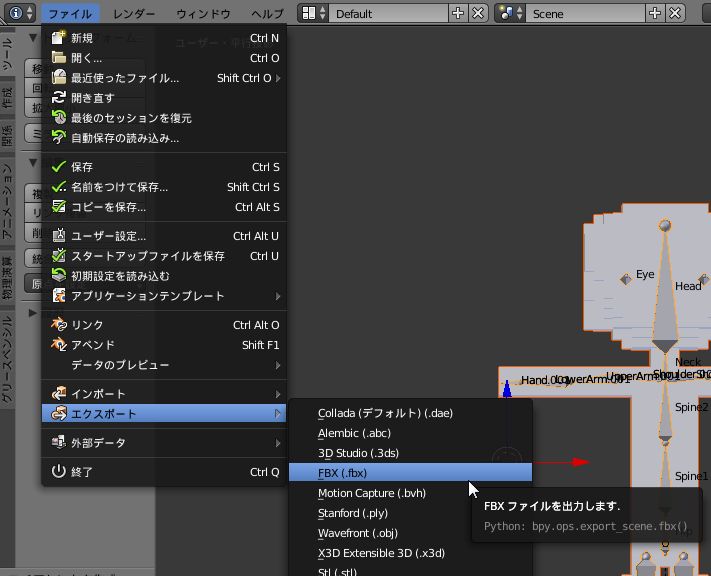Switch to the アニメーション sidebar tab
The image size is (711, 576).
(x=7, y=201)
